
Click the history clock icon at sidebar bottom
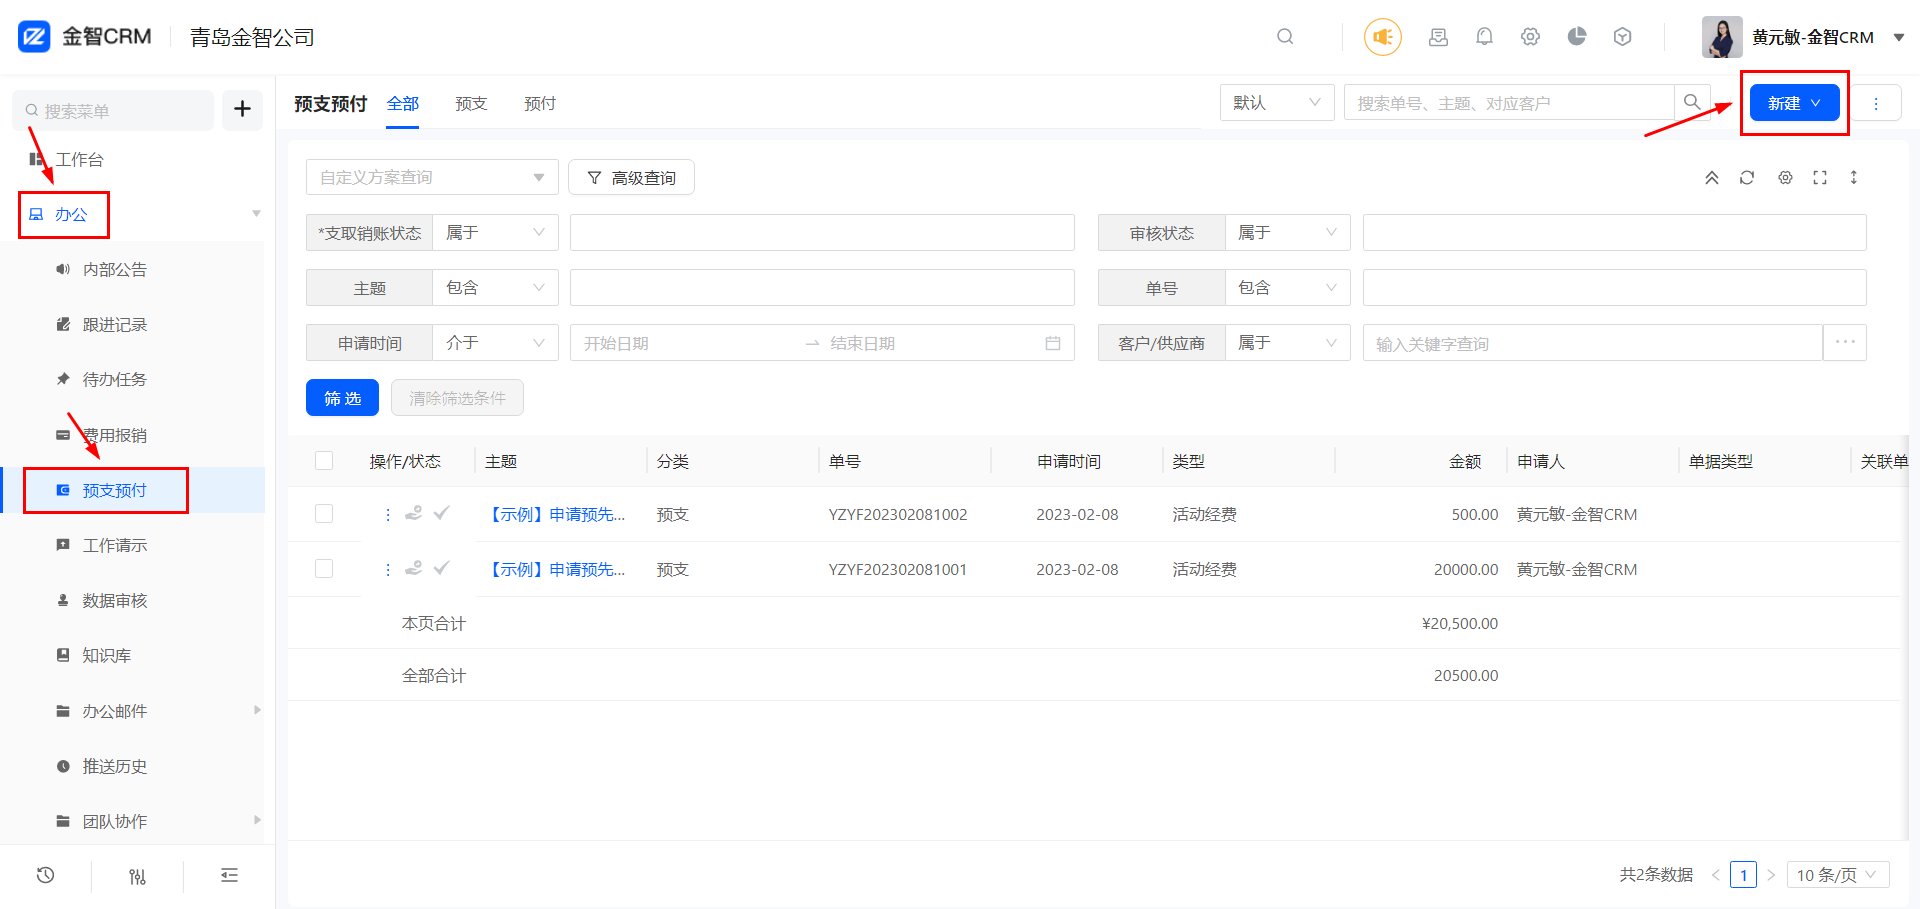45,876
